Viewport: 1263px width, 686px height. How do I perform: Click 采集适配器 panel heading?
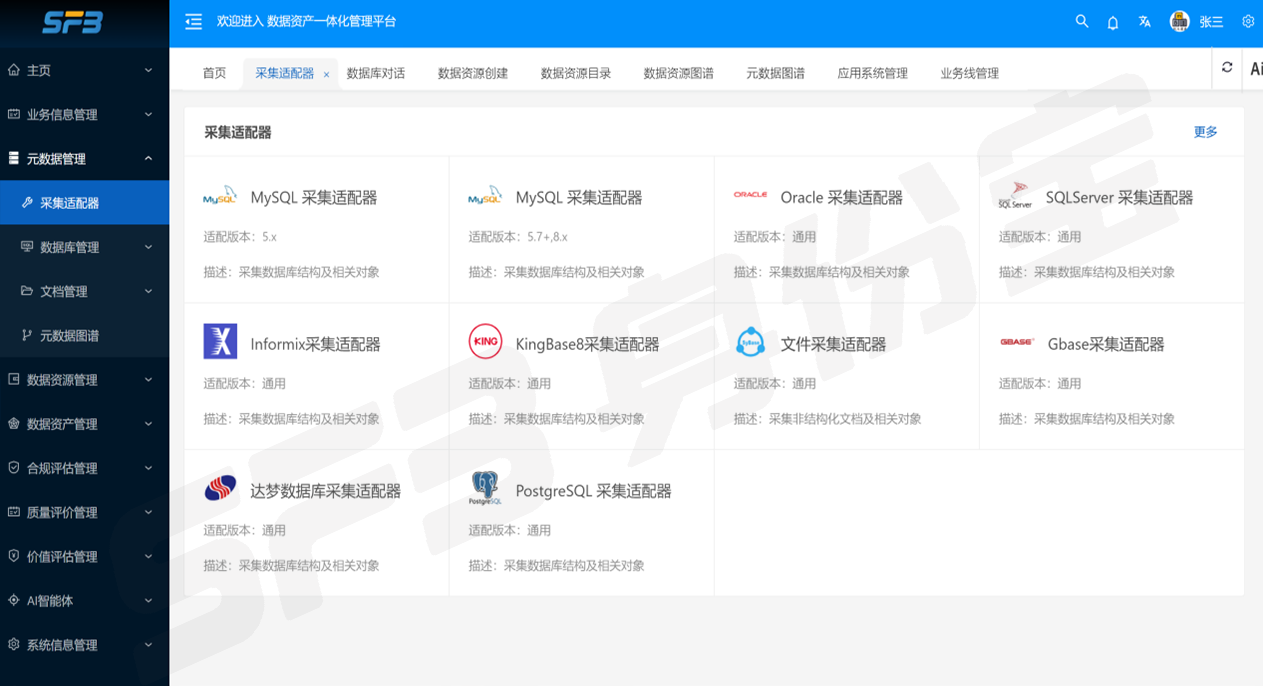(238, 132)
